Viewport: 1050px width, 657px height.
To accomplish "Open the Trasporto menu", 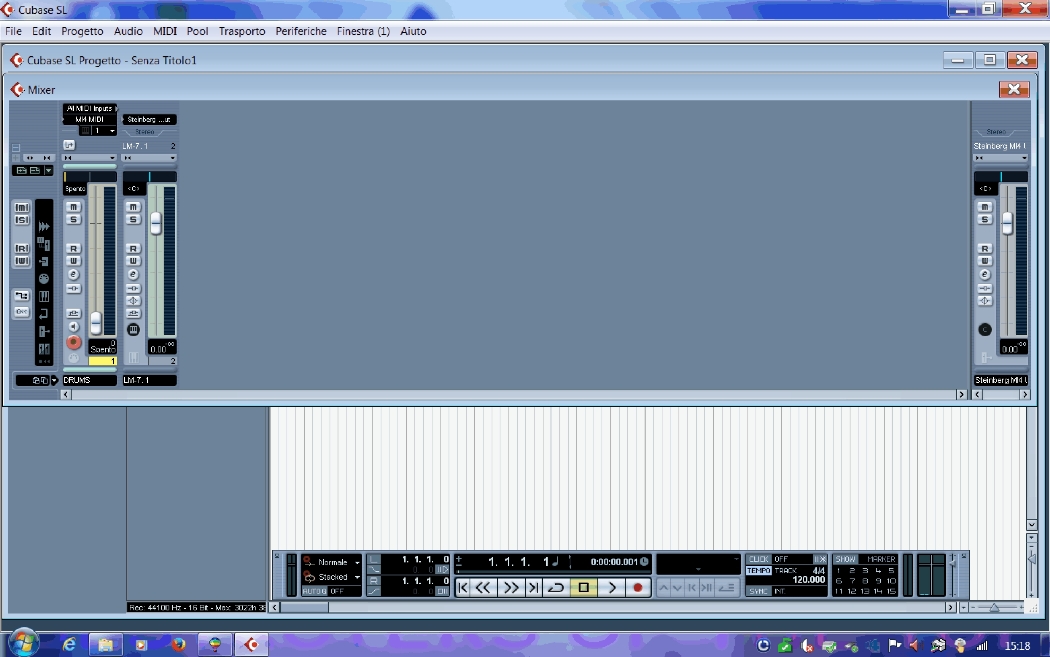I will click(242, 31).
